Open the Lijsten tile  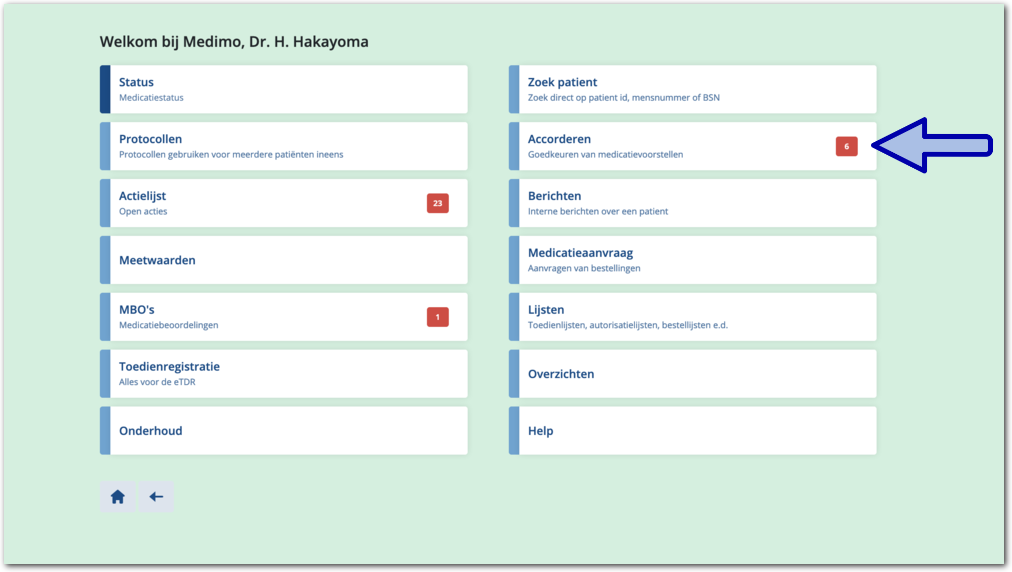[692, 317]
